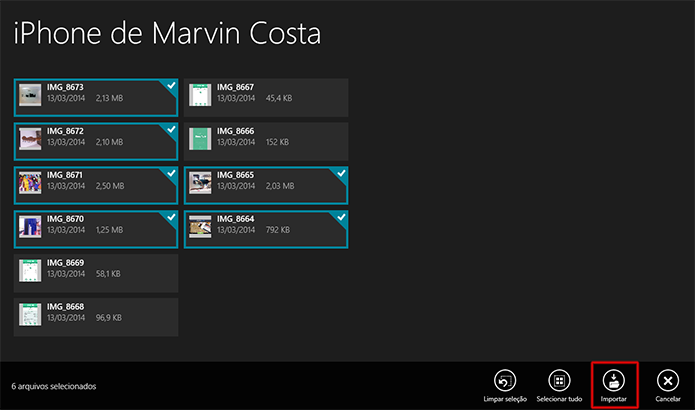Viewport: 695px width, 410px height.
Task: Select the file name IMG_8667
Action: tap(235, 87)
